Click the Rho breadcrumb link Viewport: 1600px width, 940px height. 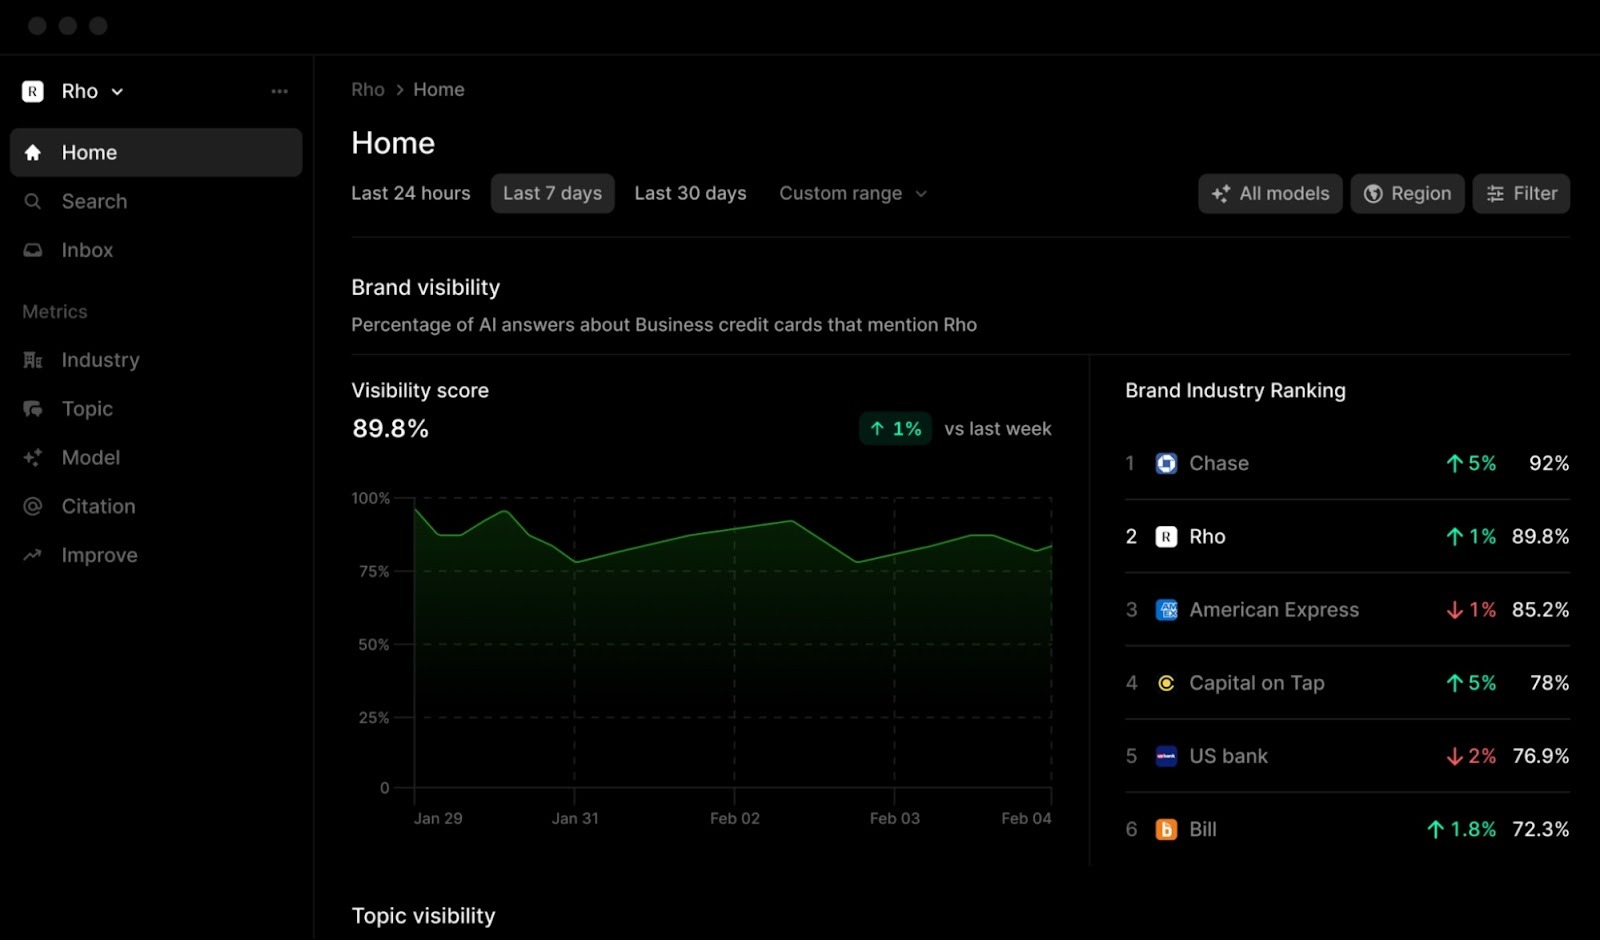[368, 89]
